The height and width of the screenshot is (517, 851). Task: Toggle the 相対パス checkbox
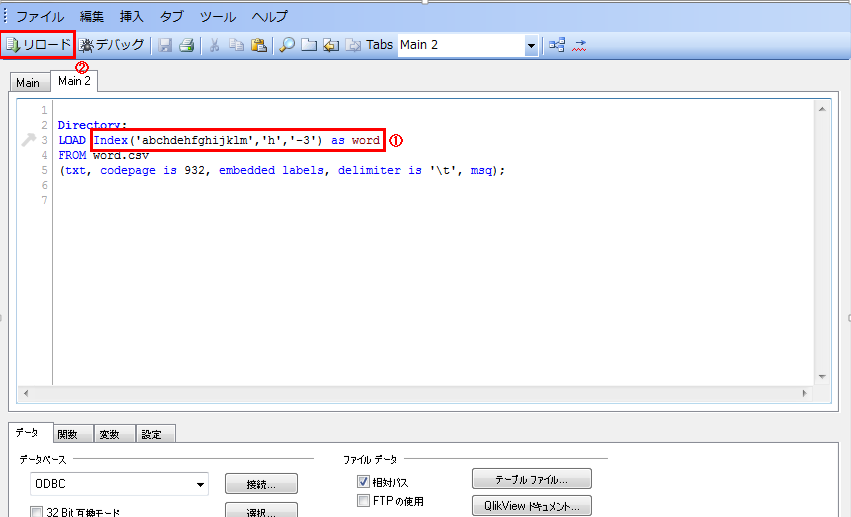coord(364,482)
